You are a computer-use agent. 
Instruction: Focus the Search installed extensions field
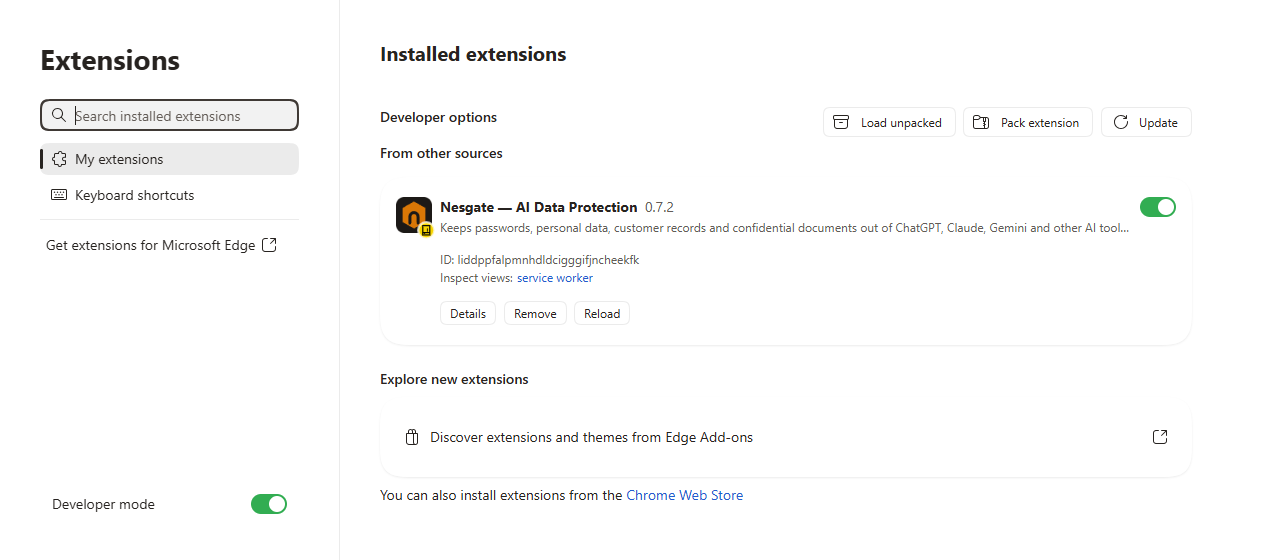169,115
